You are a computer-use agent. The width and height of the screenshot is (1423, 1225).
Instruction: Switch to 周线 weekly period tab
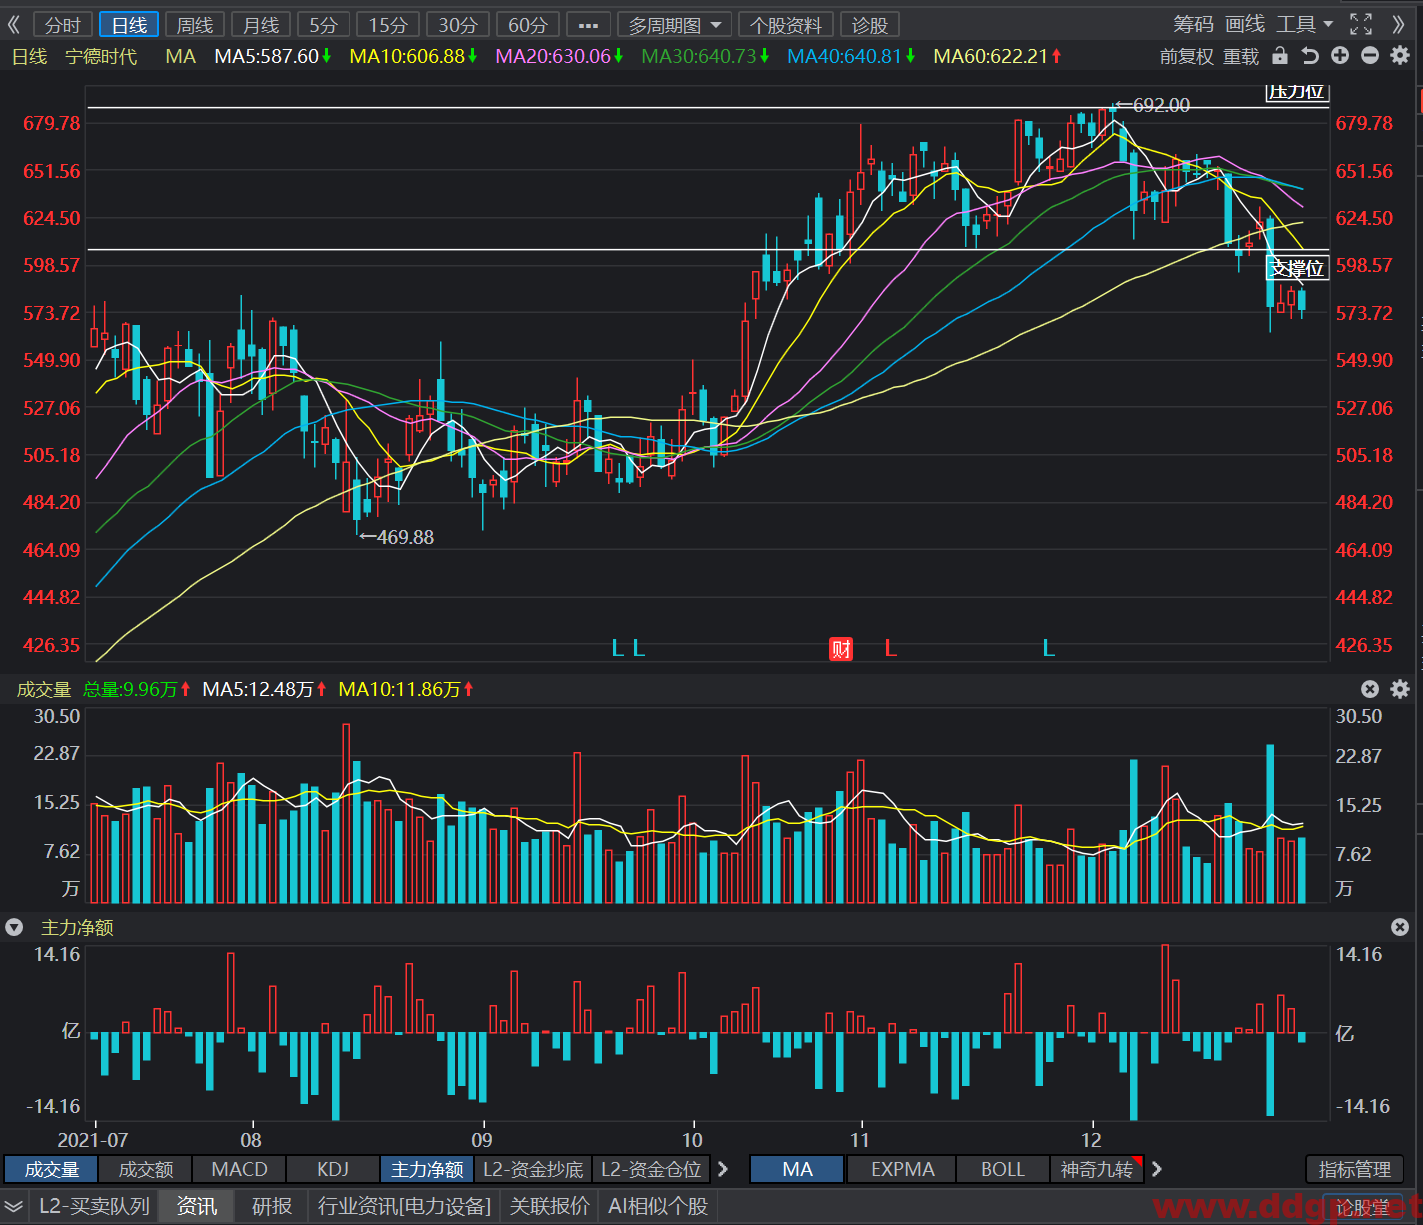click(195, 25)
